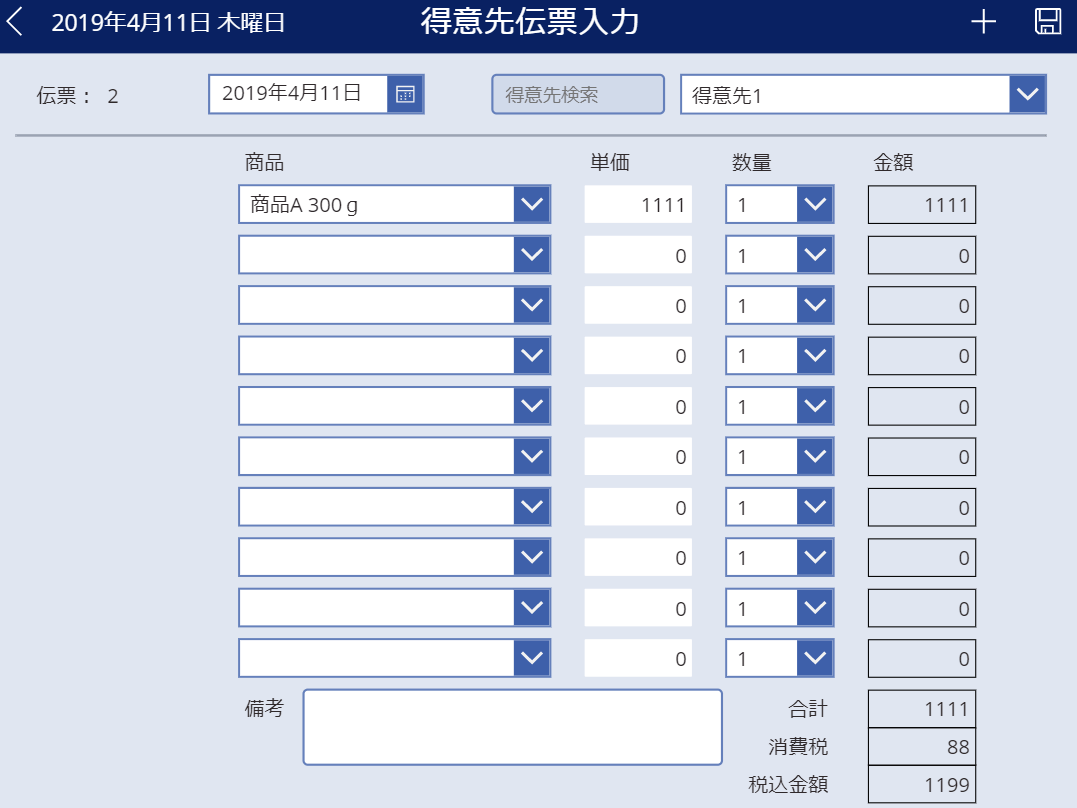The height and width of the screenshot is (808, 1077).
Task: Create a new slip with the plus icon
Action: click(983, 21)
